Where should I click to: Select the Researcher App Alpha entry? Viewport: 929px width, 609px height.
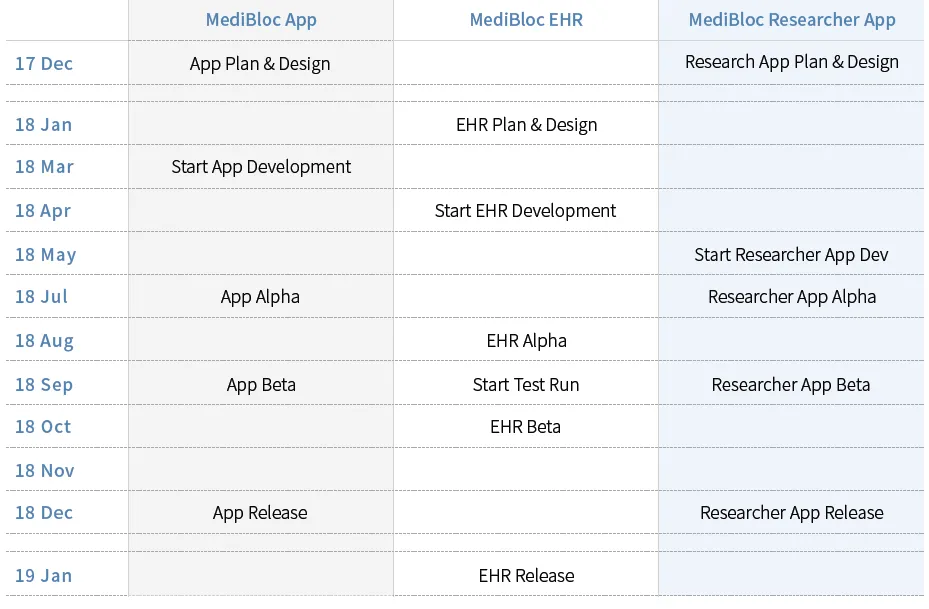pos(792,297)
